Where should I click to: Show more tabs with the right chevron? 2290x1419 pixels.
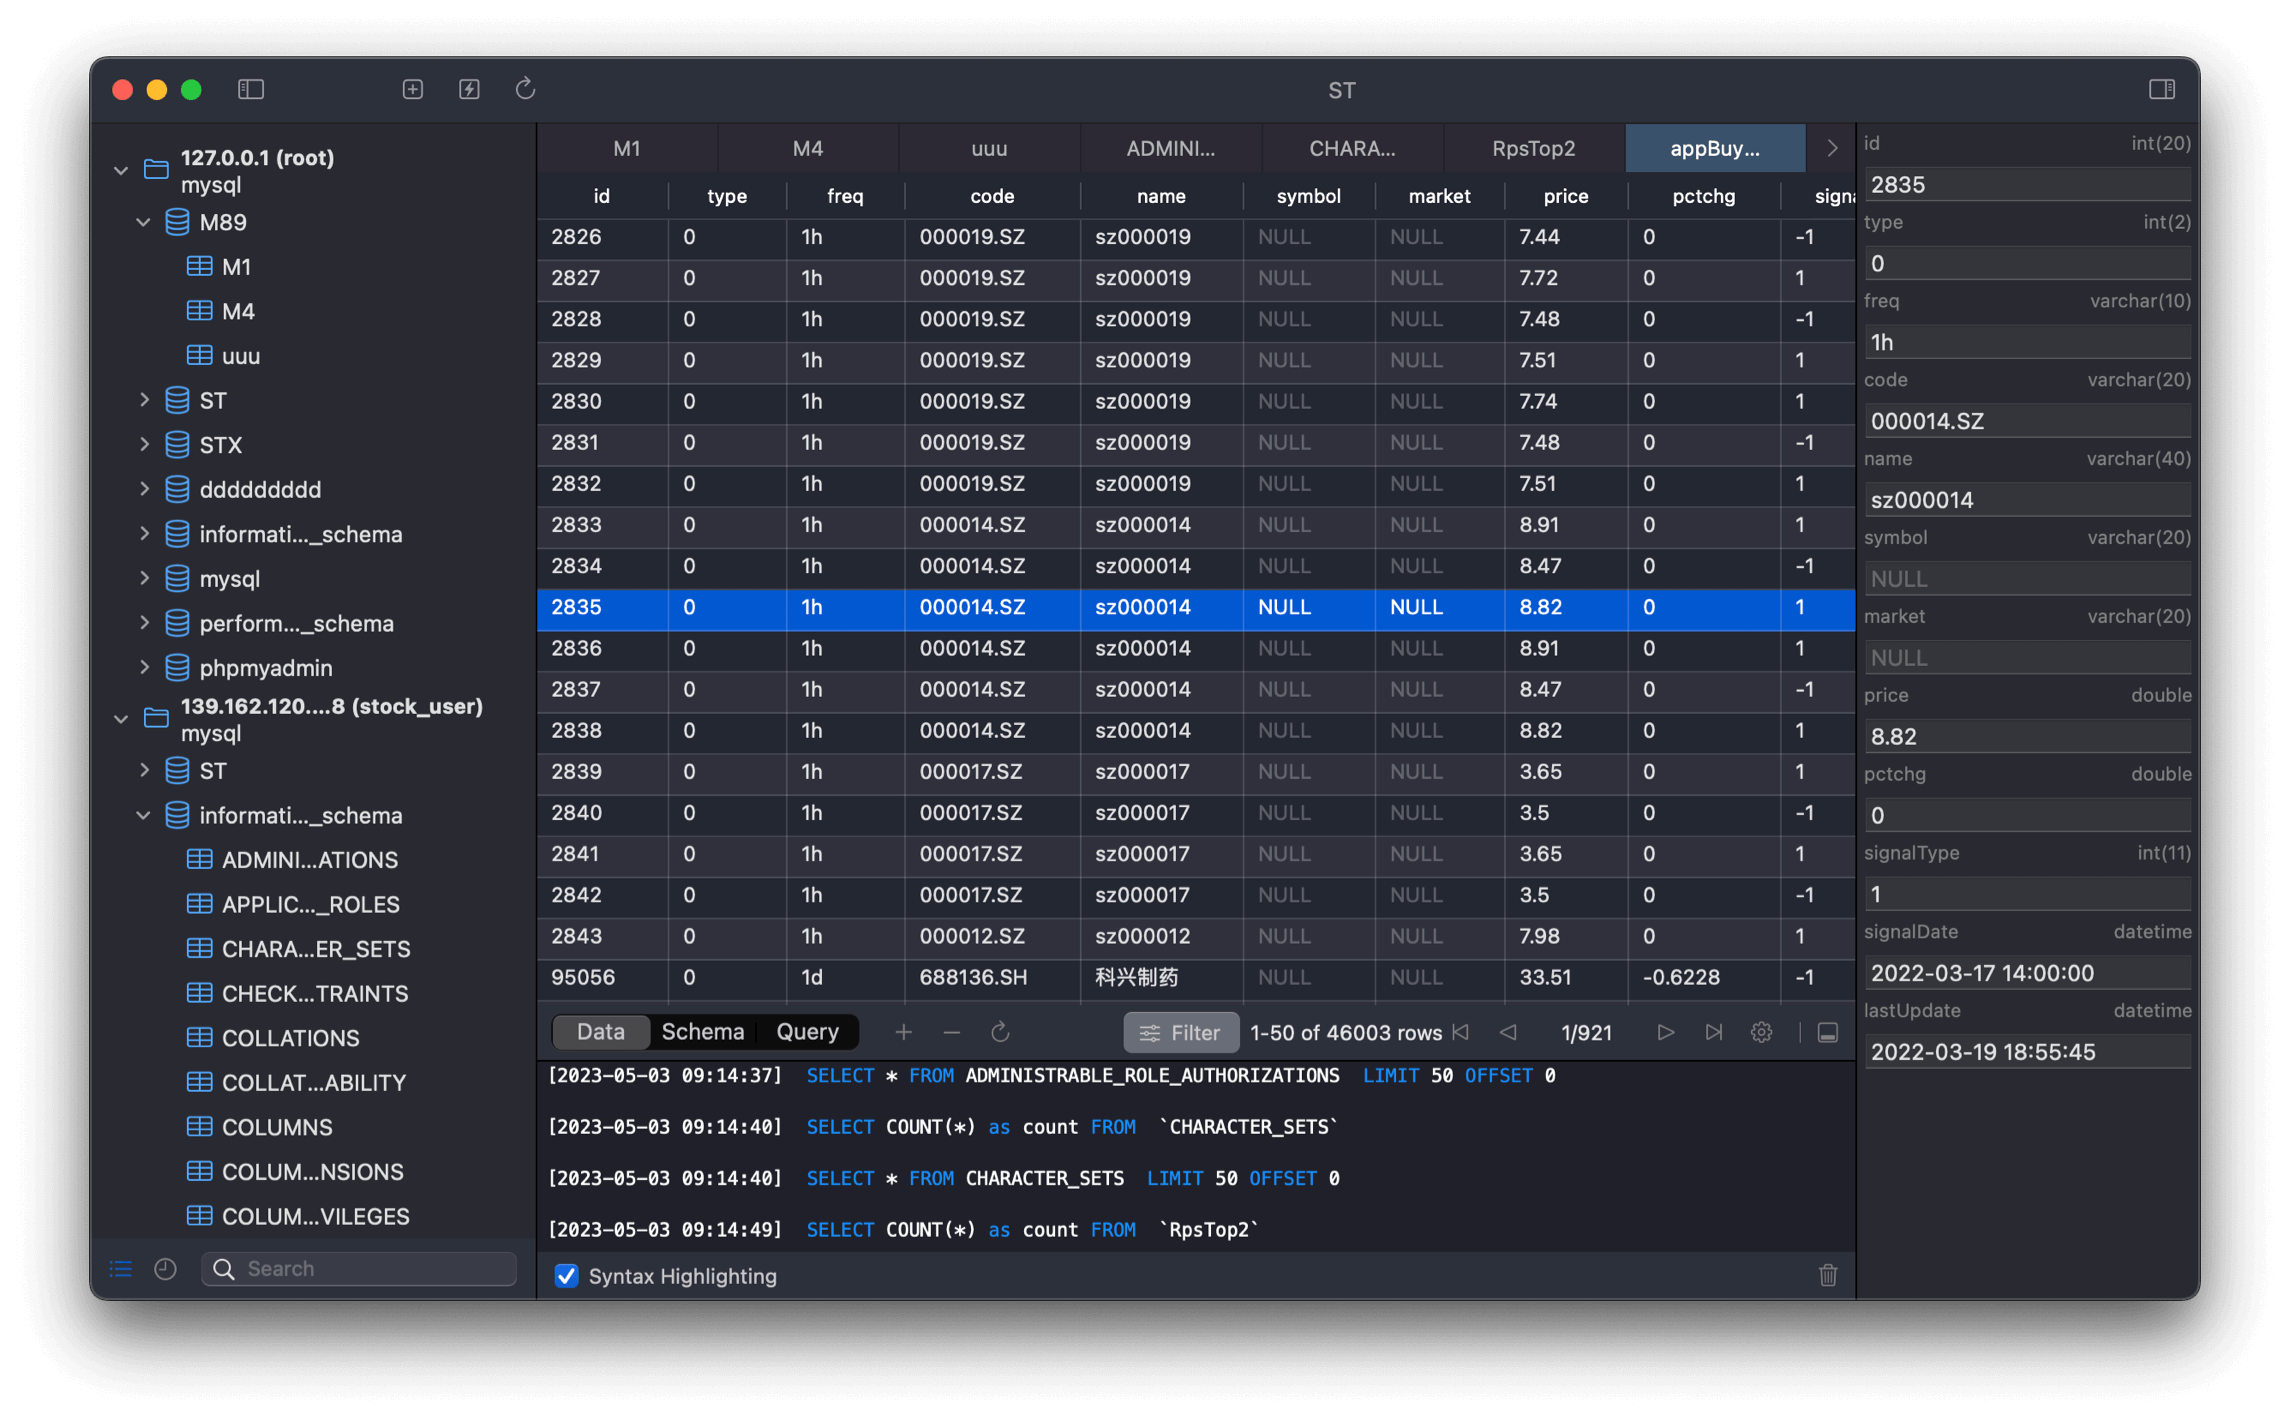[x=1831, y=148]
